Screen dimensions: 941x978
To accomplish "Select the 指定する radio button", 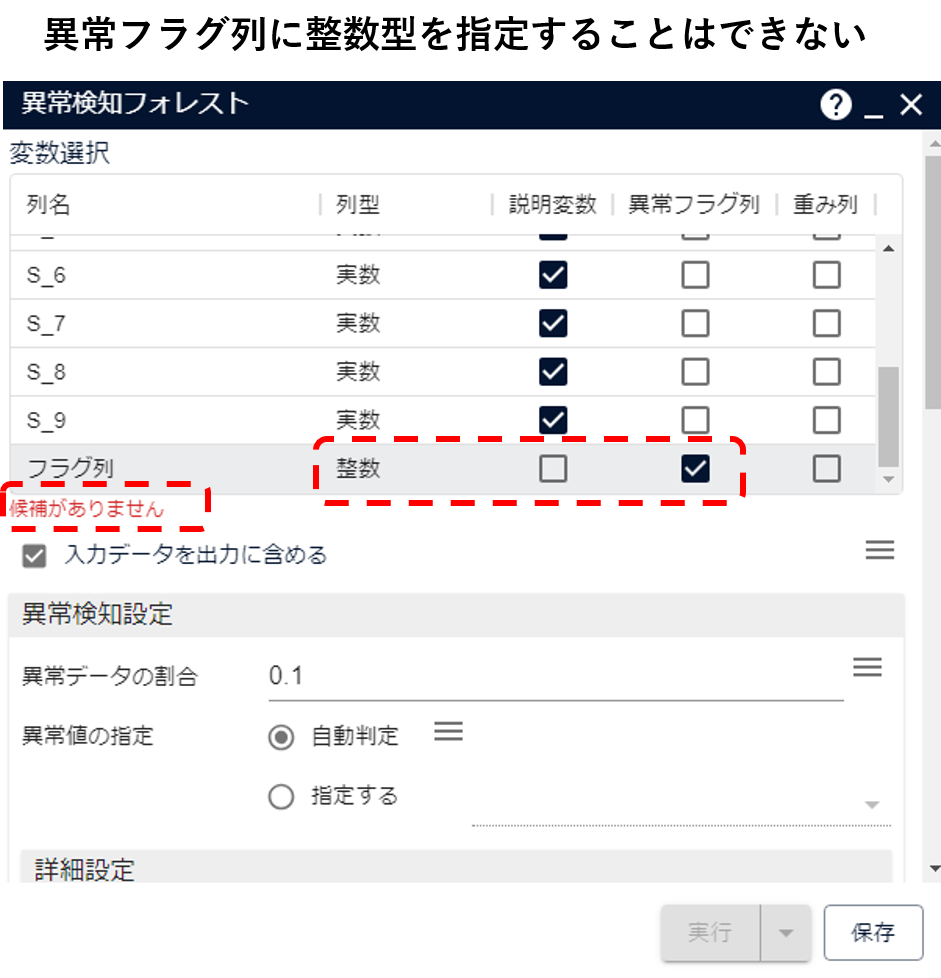I will 281,796.
